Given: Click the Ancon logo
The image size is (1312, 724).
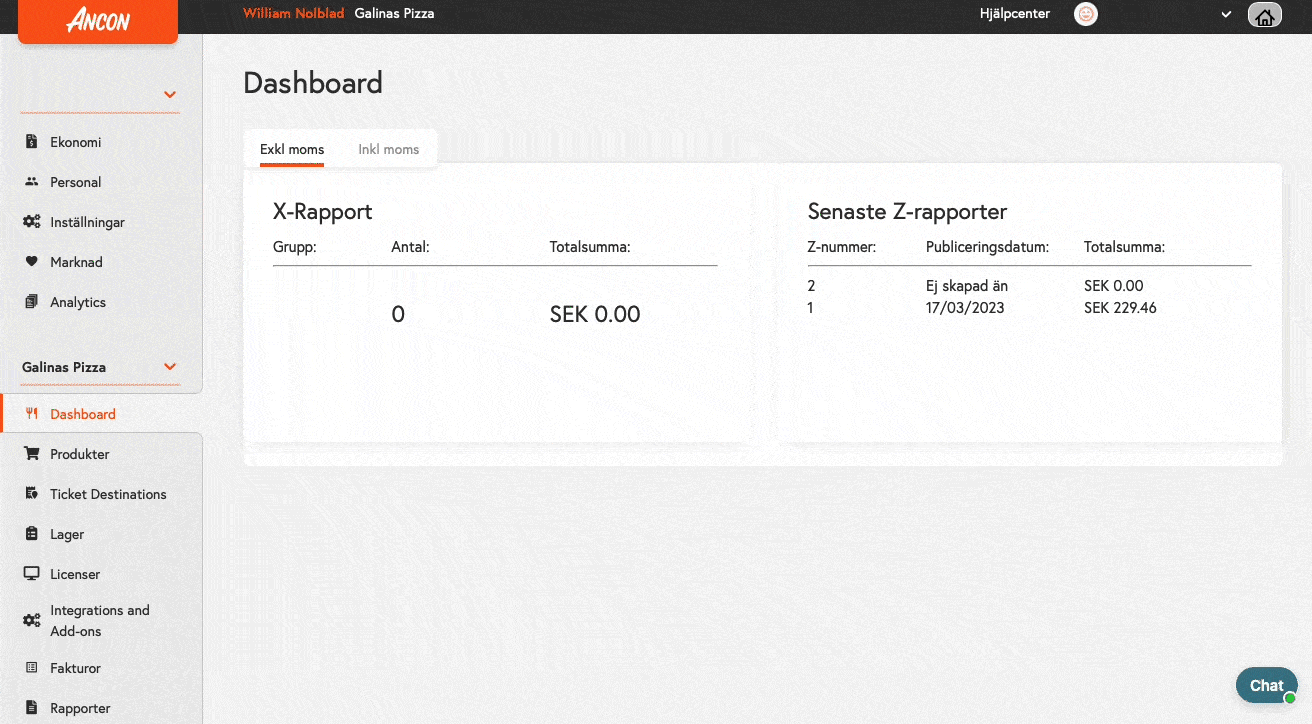Looking at the screenshot, I should click(x=98, y=20).
